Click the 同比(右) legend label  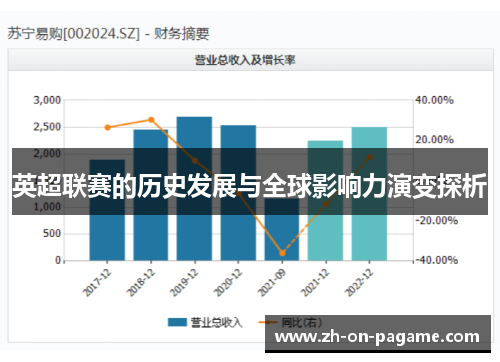click(302, 322)
